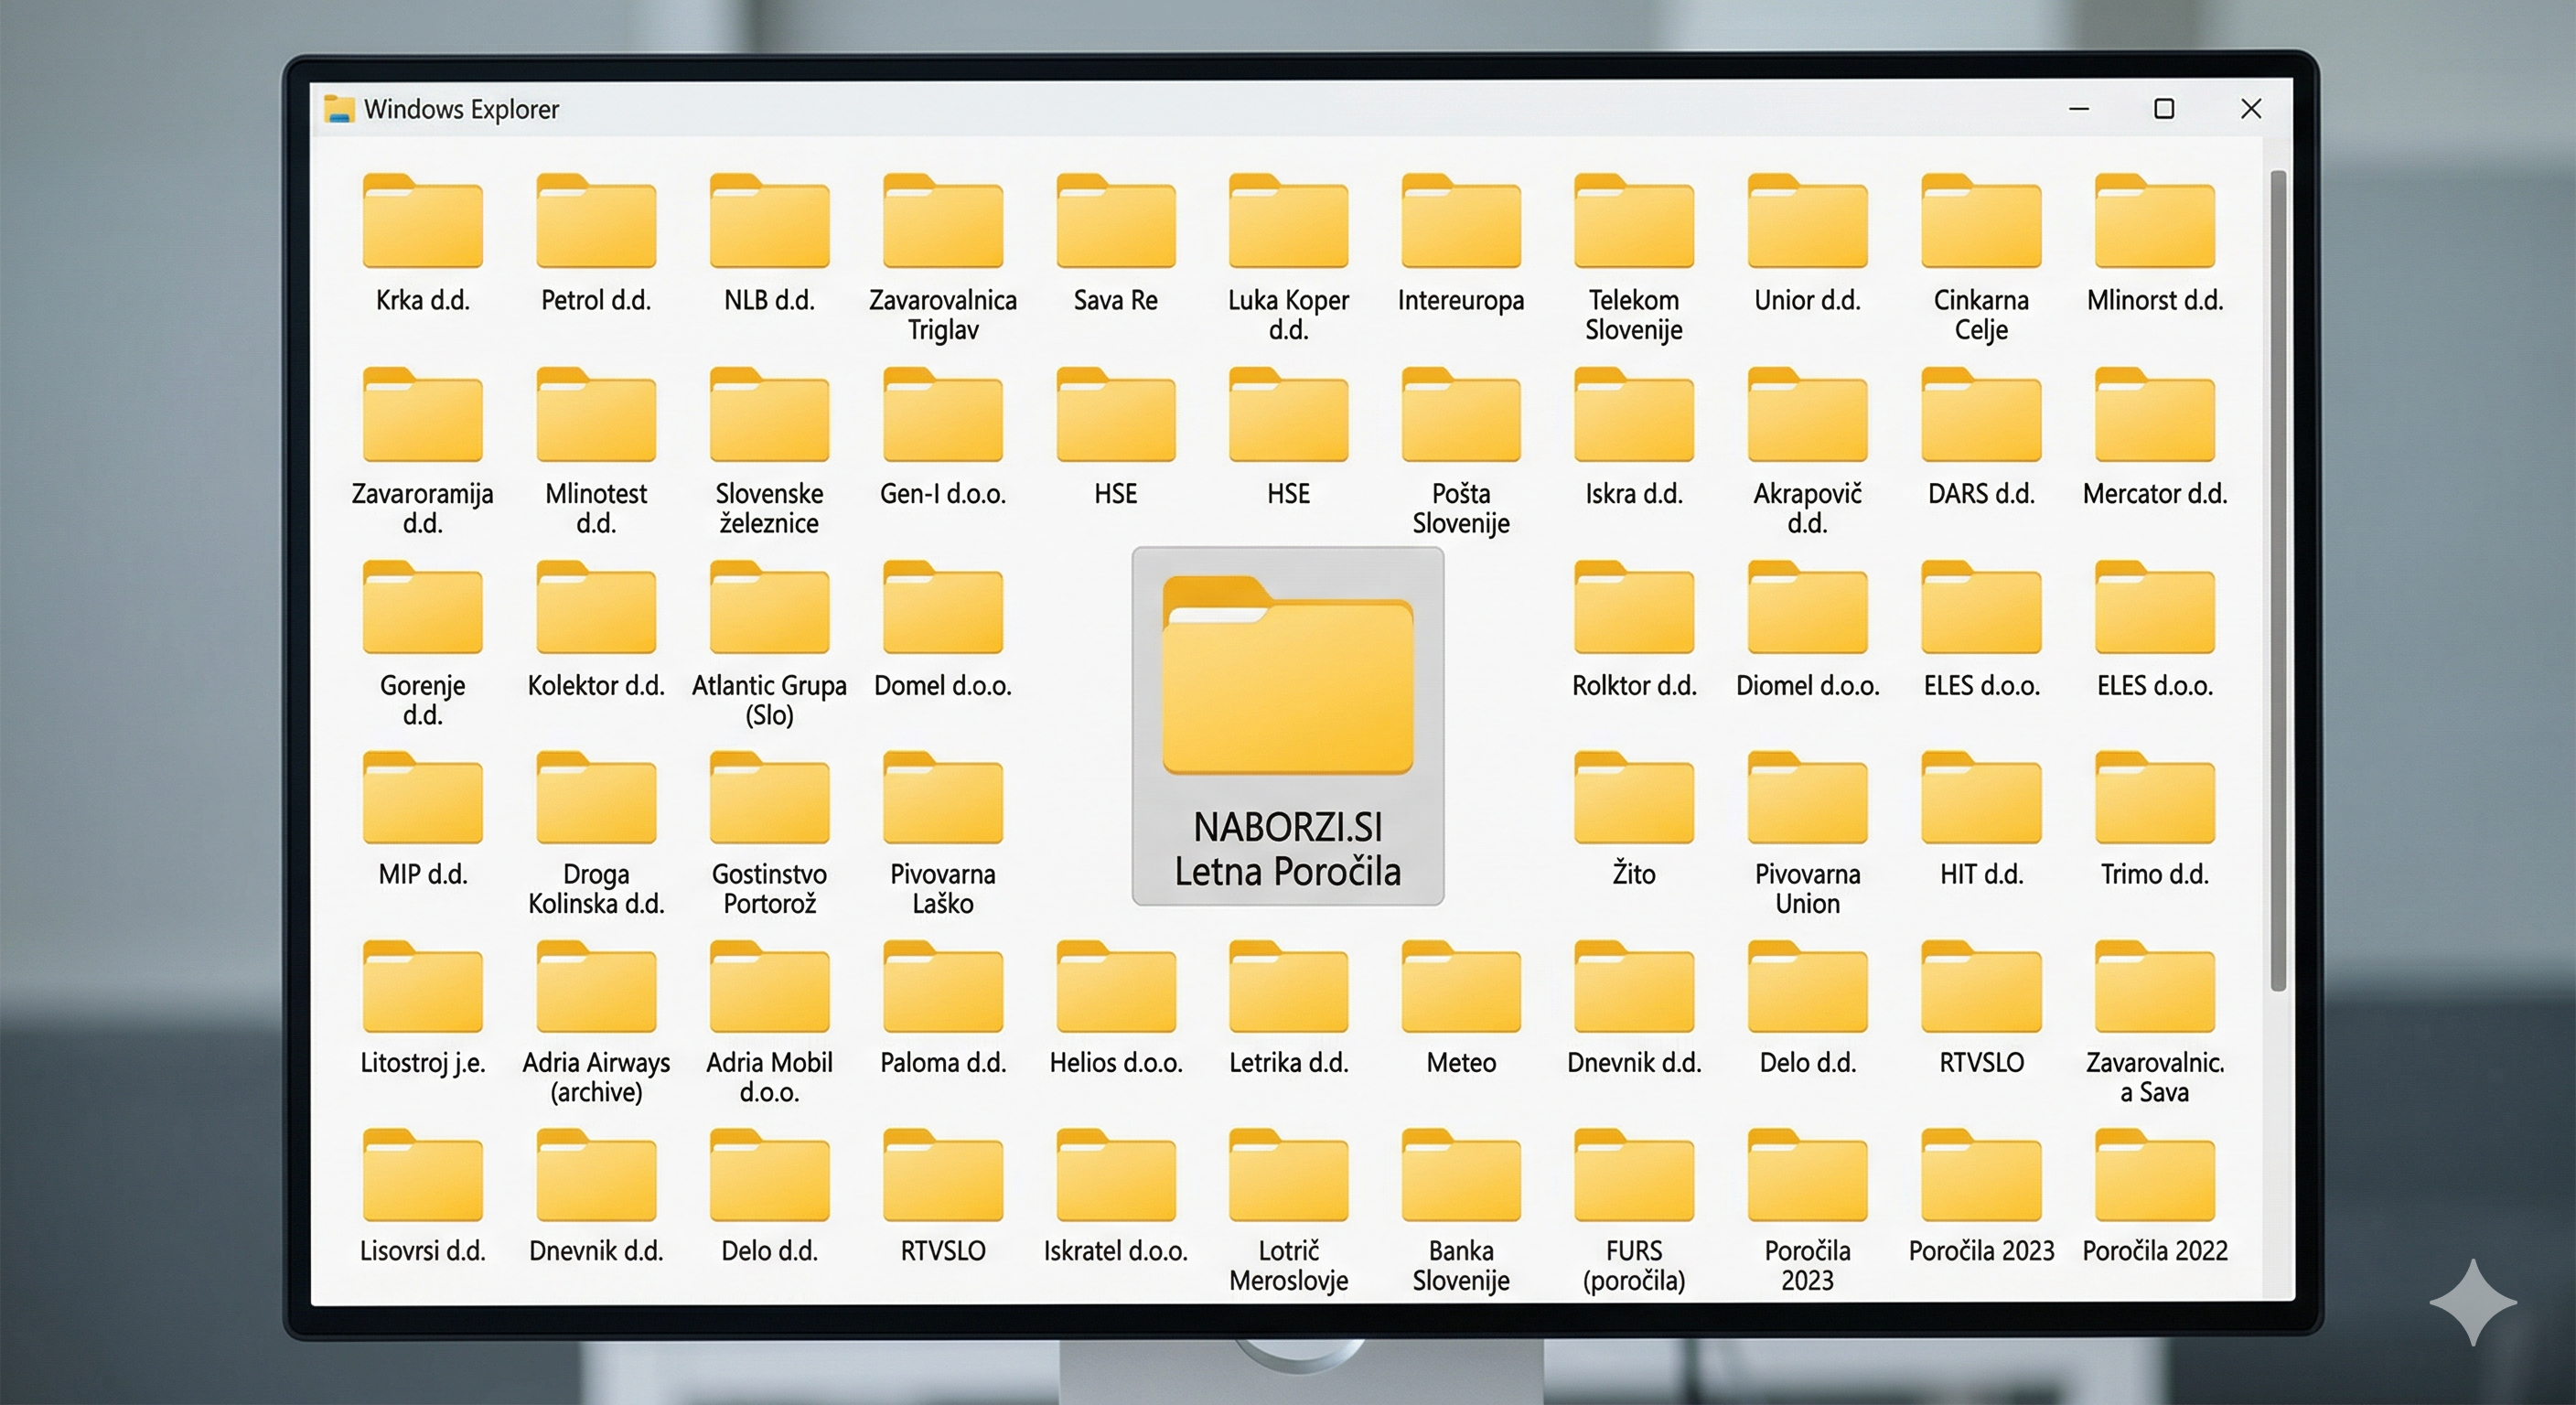The width and height of the screenshot is (2576, 1405).
Task: Select the Petrol d.d. folder icon
Action: pos(595,222)
